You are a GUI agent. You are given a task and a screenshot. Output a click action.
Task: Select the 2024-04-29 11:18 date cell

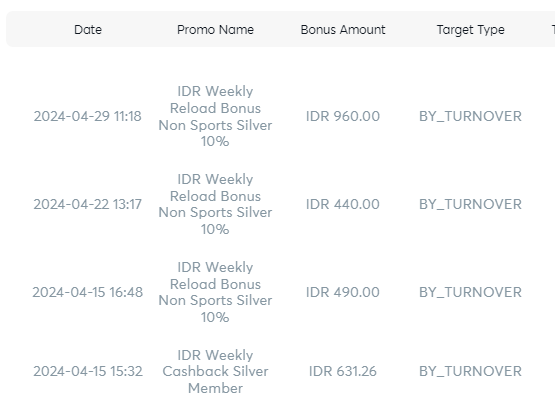87,116
